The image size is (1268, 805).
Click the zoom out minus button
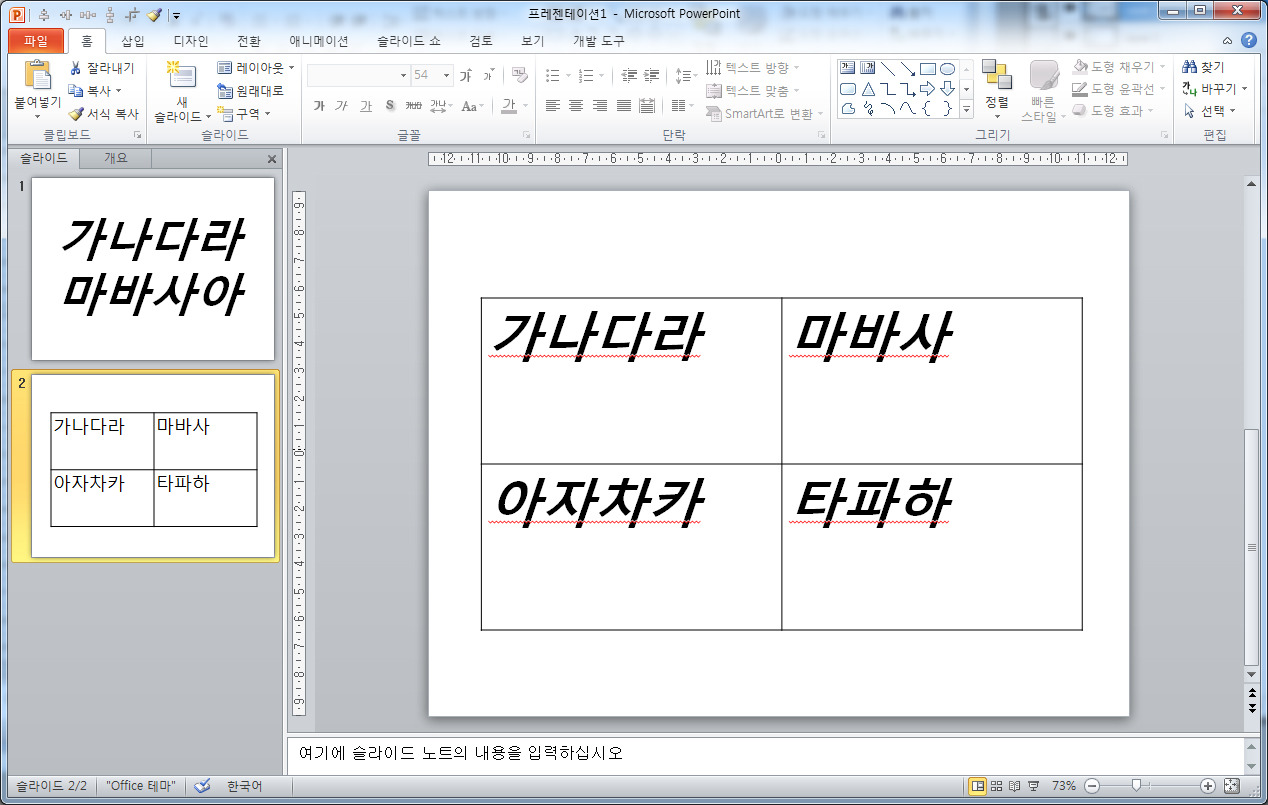coord(1093,786)
